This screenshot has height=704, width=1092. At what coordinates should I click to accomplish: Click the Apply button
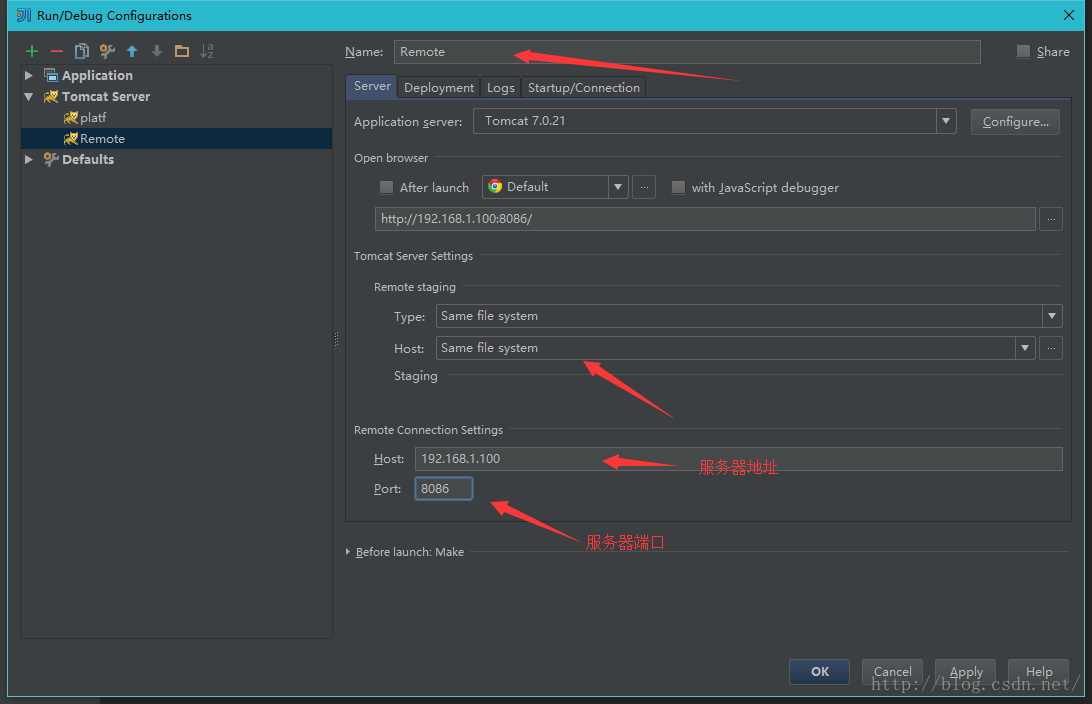[x=965, y=671]
